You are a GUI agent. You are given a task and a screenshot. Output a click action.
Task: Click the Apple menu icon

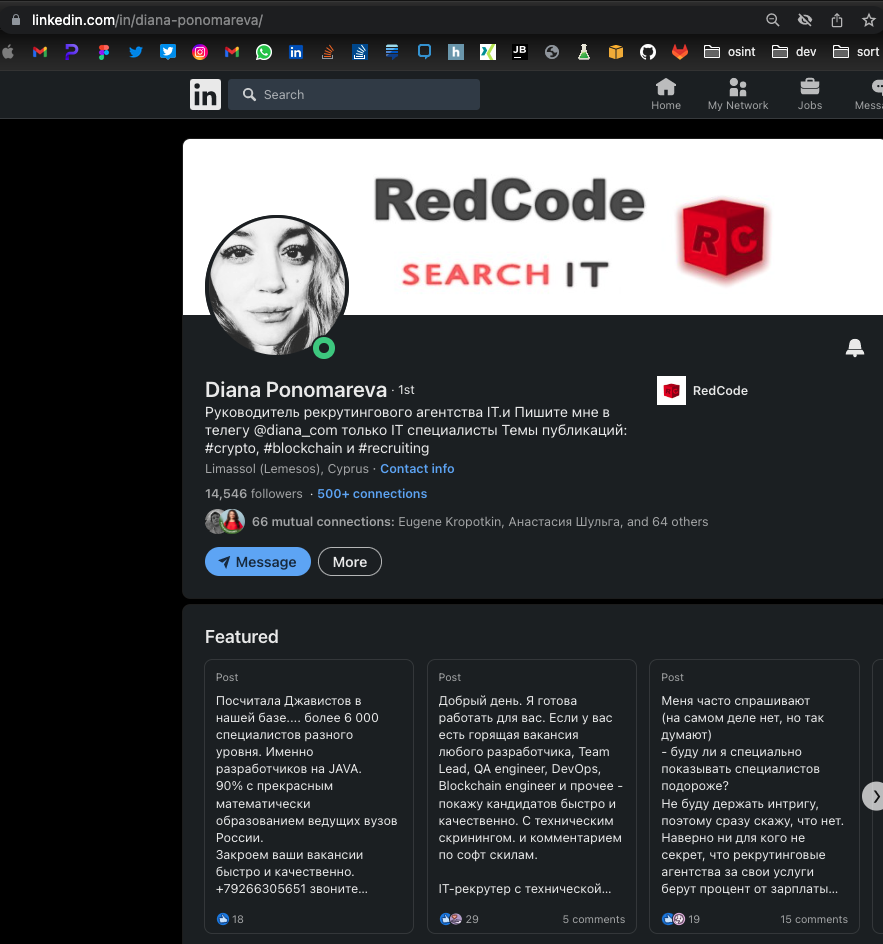[8, 52]
